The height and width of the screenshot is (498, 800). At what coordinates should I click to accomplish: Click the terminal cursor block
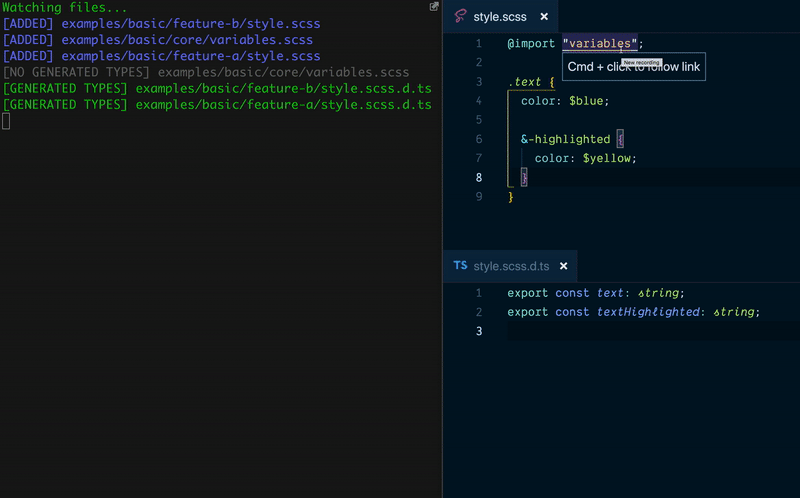(x=6, y=121)
